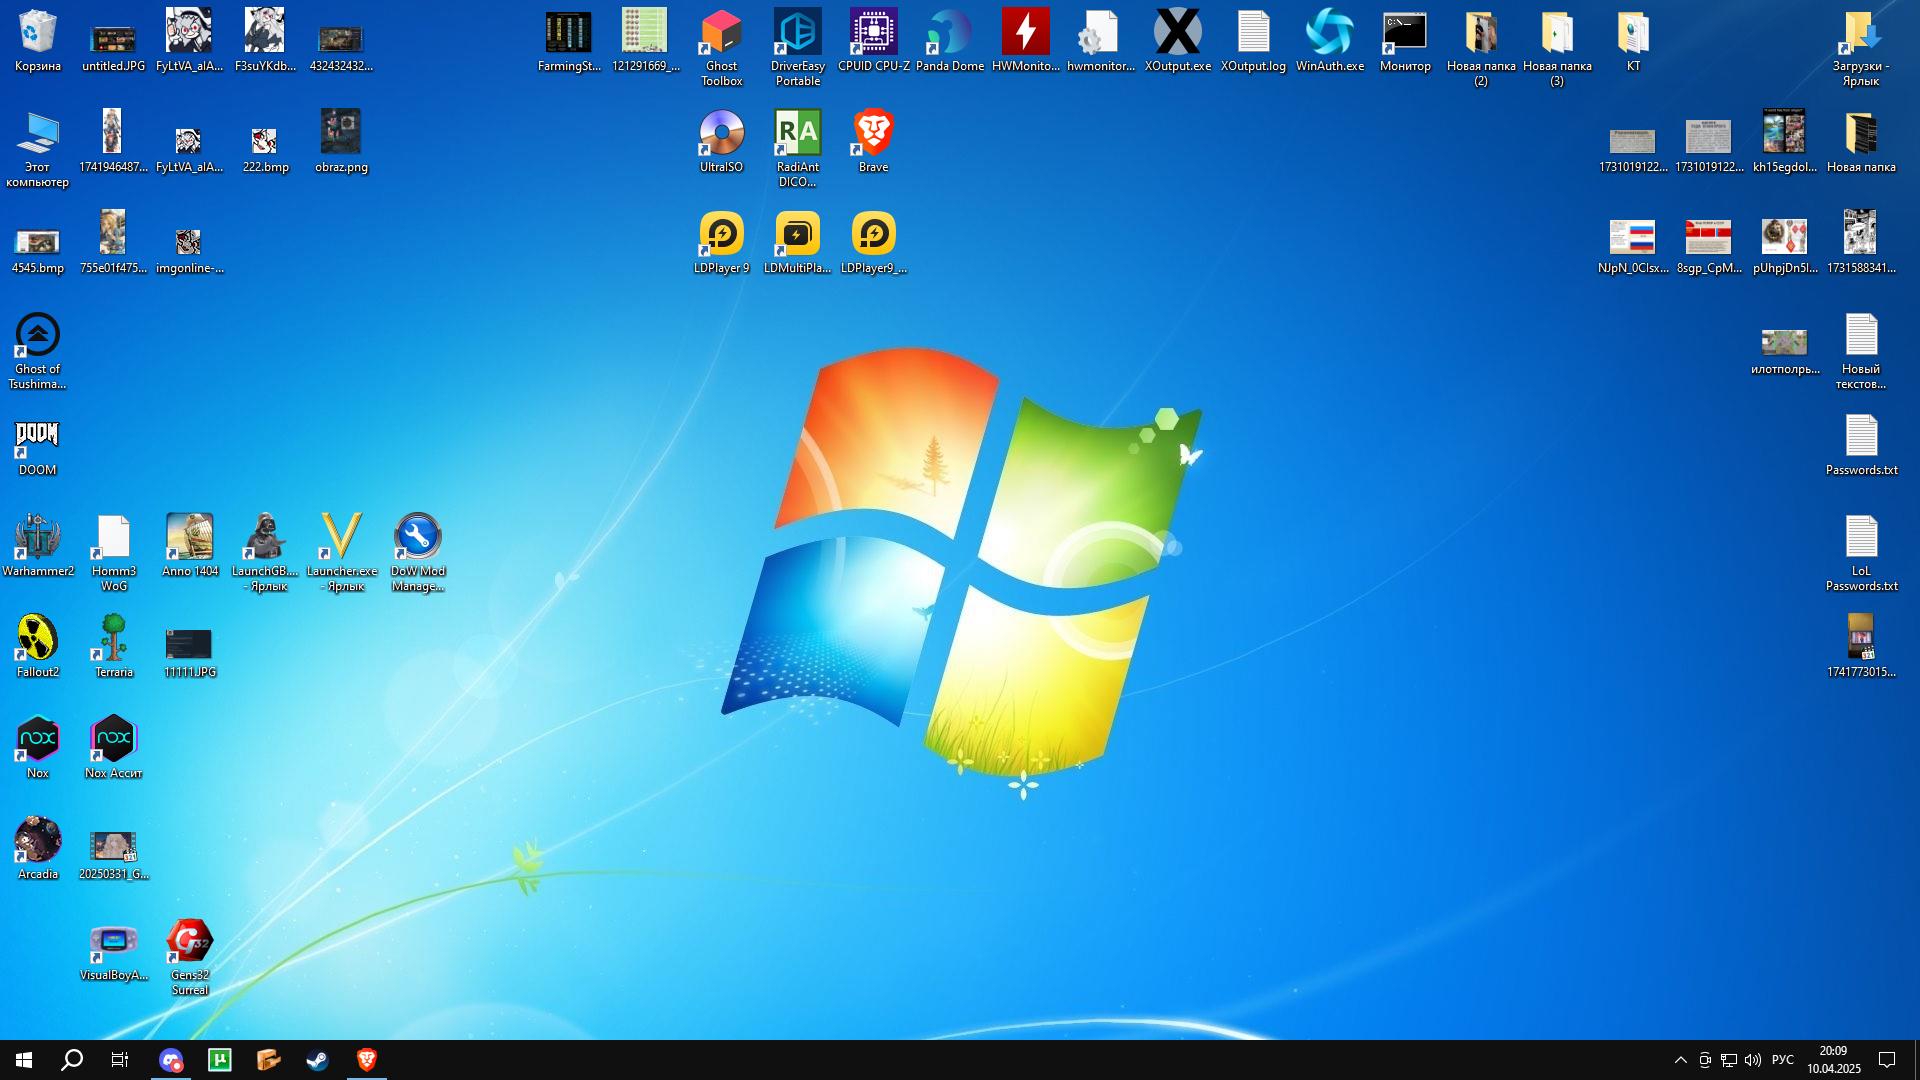Open Panda Dome antivirus shortcut
The height and width of the screenshot is (1080, 1920).
tap(949, 41)
